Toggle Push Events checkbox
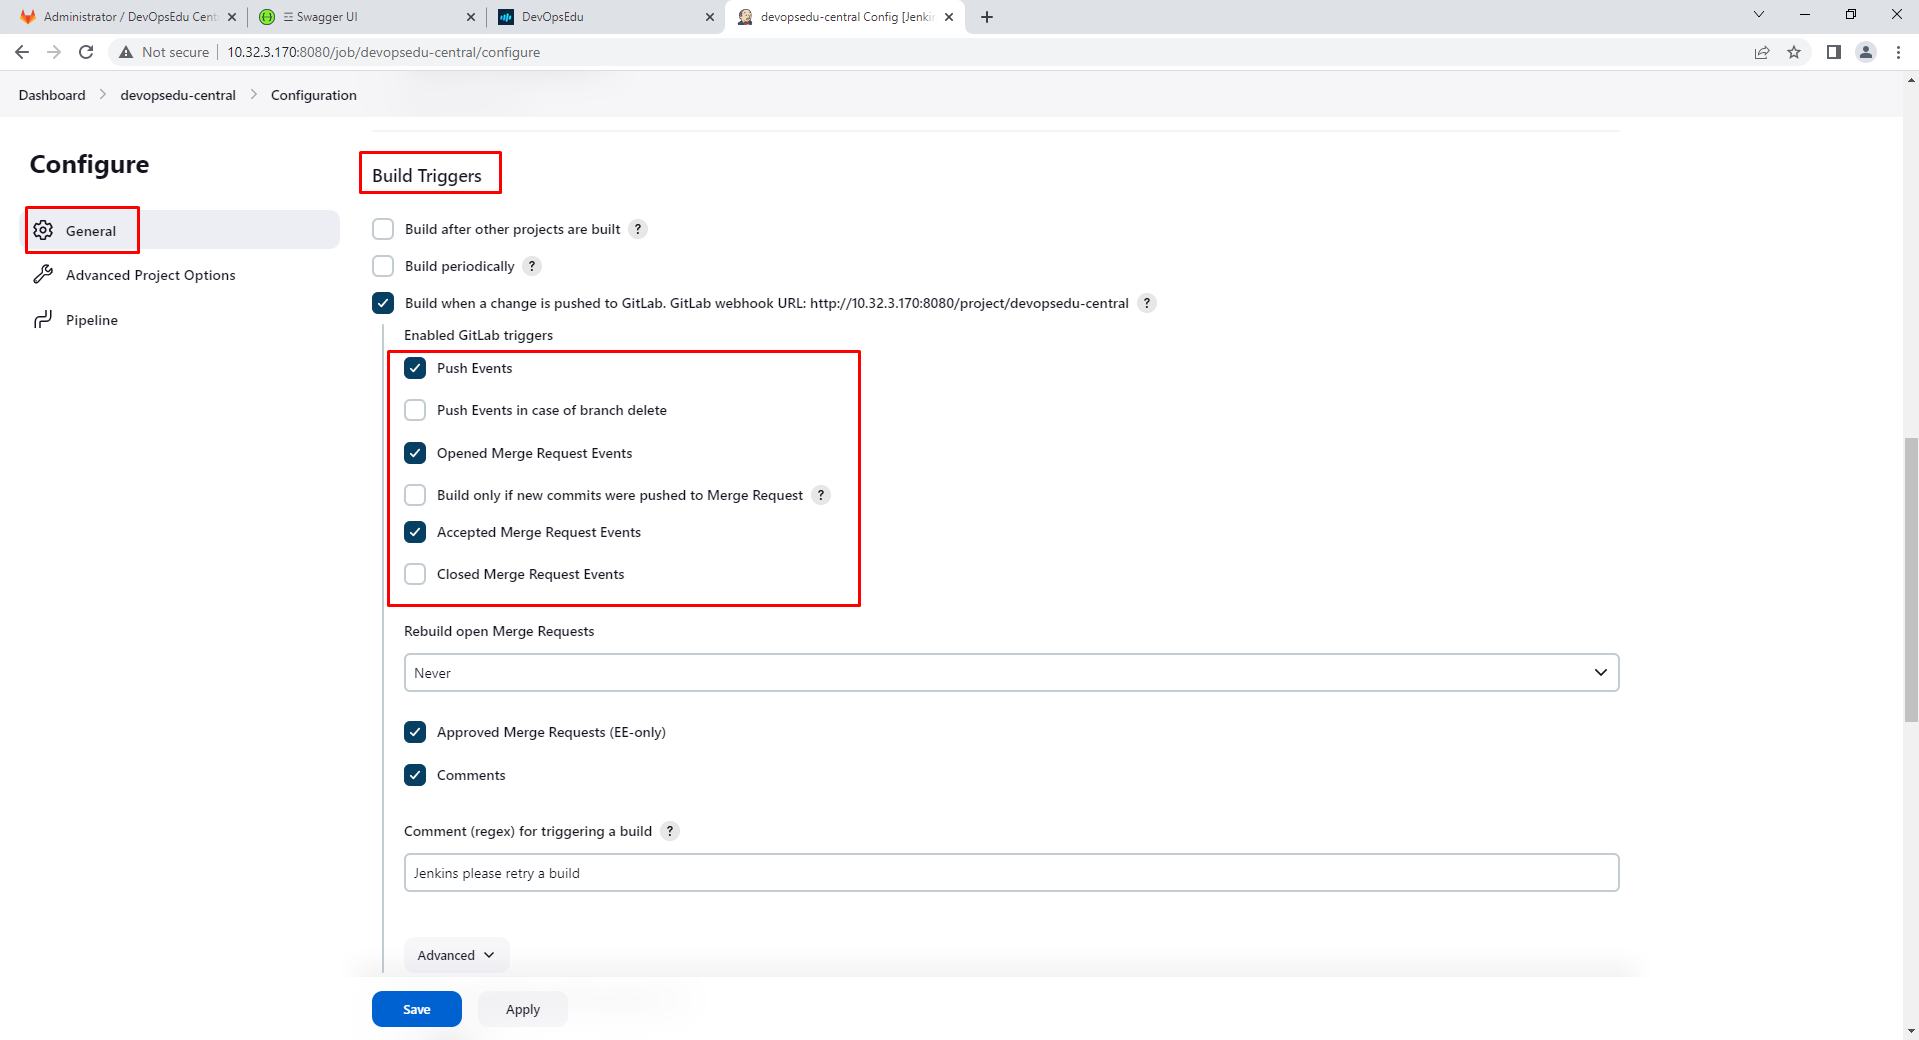Screen dimensions: 1919x1040 tap(415, 368)
